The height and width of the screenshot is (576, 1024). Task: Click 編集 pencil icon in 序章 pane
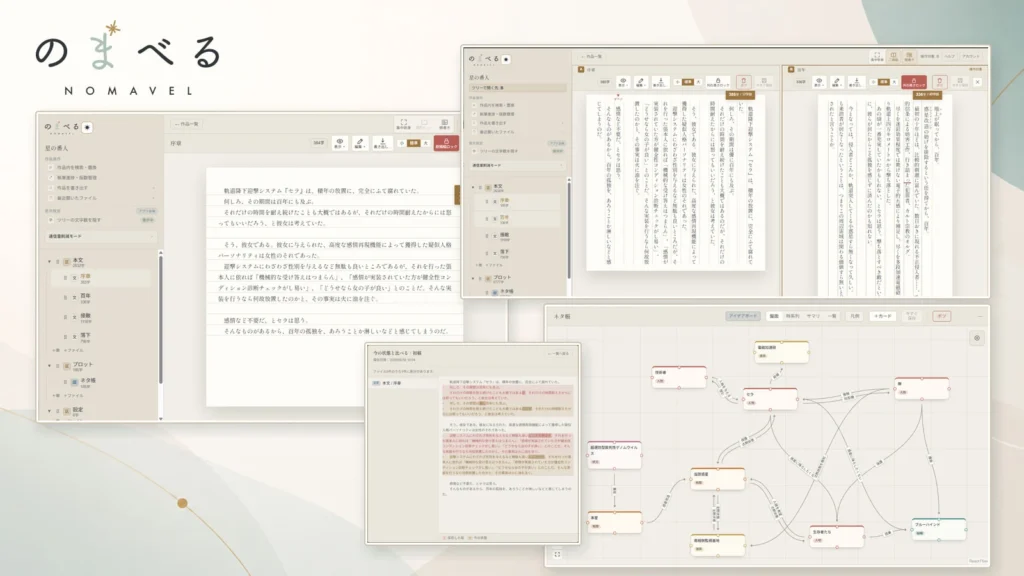641,82
